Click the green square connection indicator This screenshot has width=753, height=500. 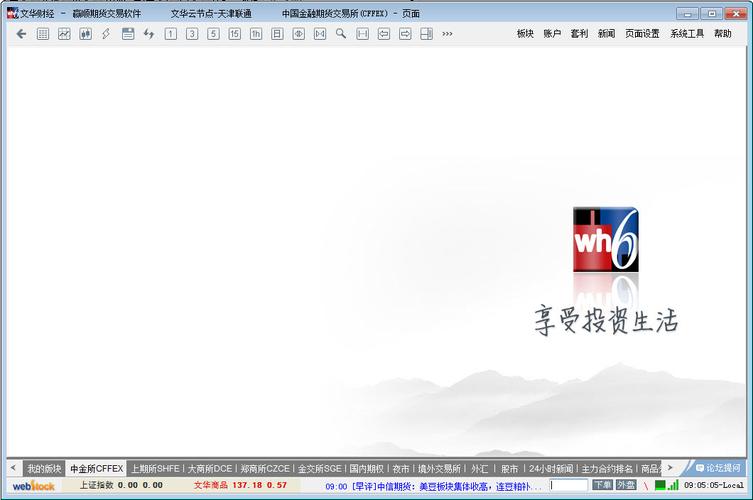coord(660,486)
